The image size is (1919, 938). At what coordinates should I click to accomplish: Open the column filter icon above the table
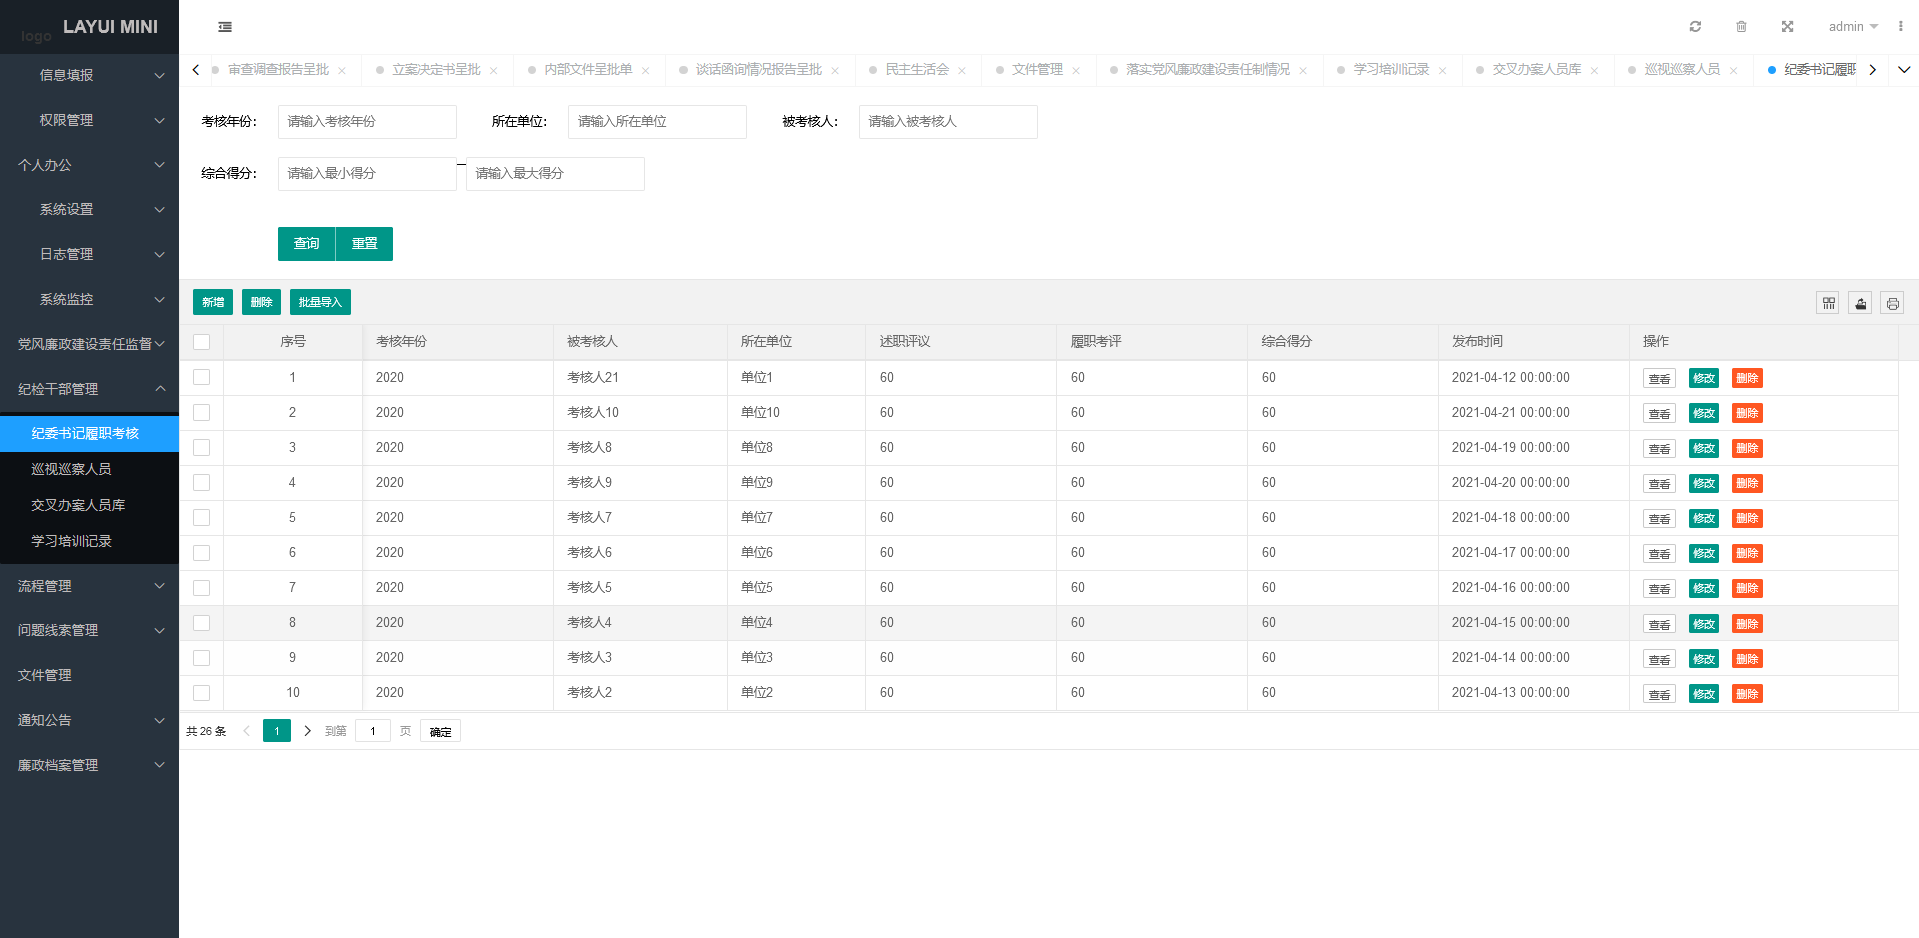[x=1828, y=302]
